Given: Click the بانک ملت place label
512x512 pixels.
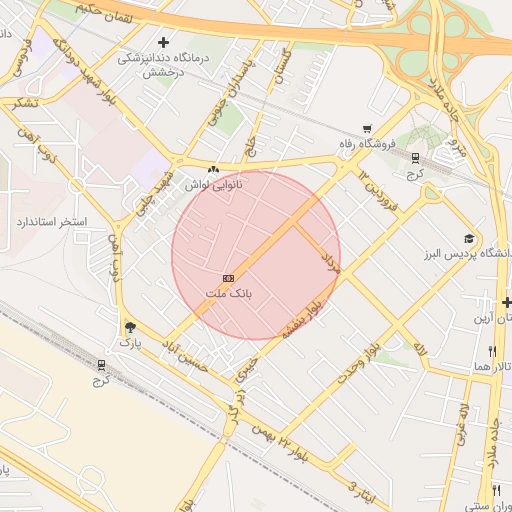Looking at the screenshot, I should pos(229,293).
